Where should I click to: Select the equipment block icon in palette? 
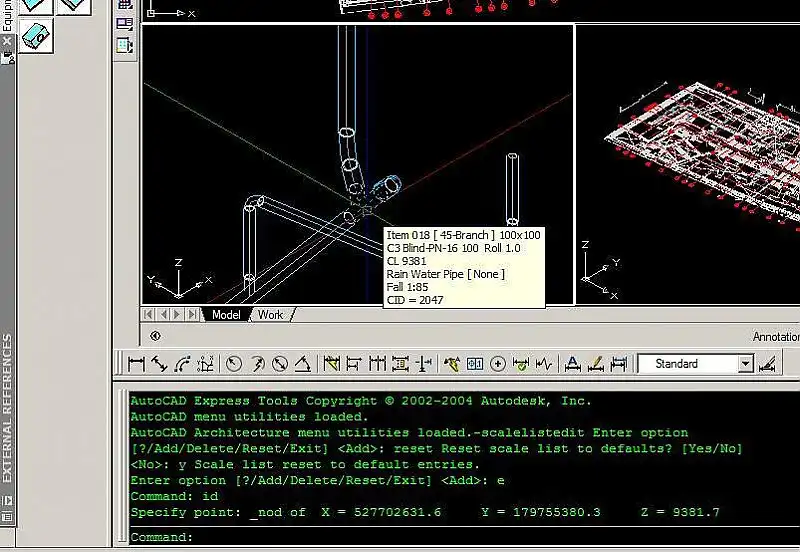[x=37, y=37]
